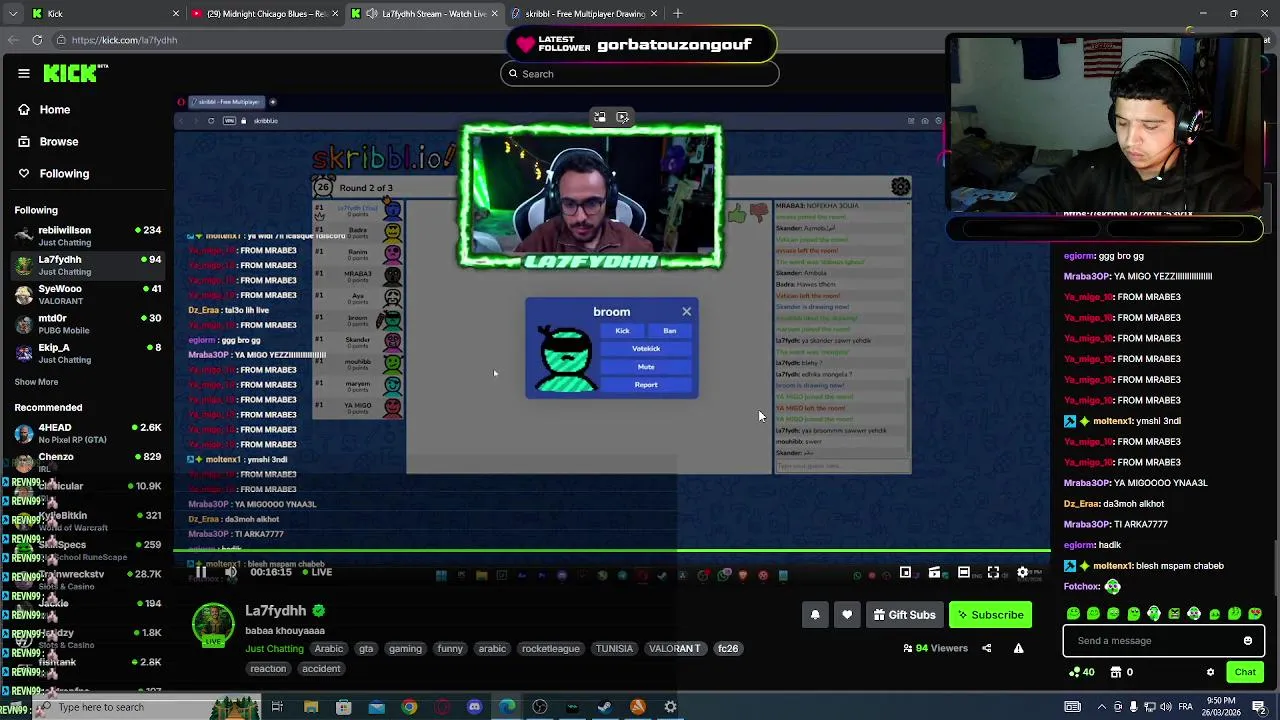The width and height of the screenshot is (1280, 720).
Task: Select the Arabic tag
Action: 329,649
